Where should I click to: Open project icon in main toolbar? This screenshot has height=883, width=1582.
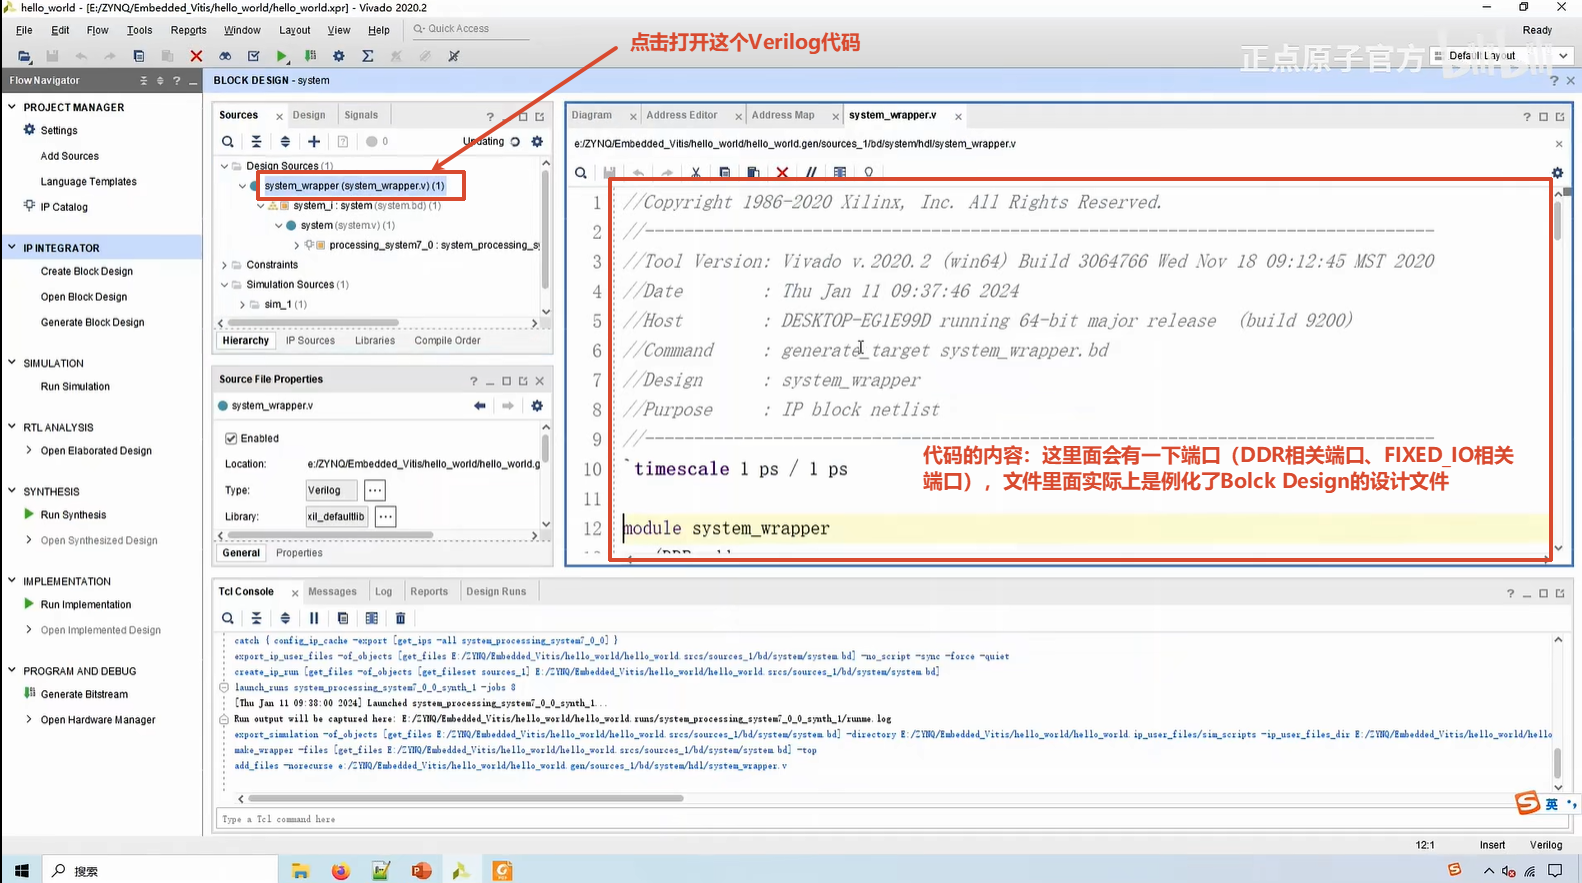(24, 56)
